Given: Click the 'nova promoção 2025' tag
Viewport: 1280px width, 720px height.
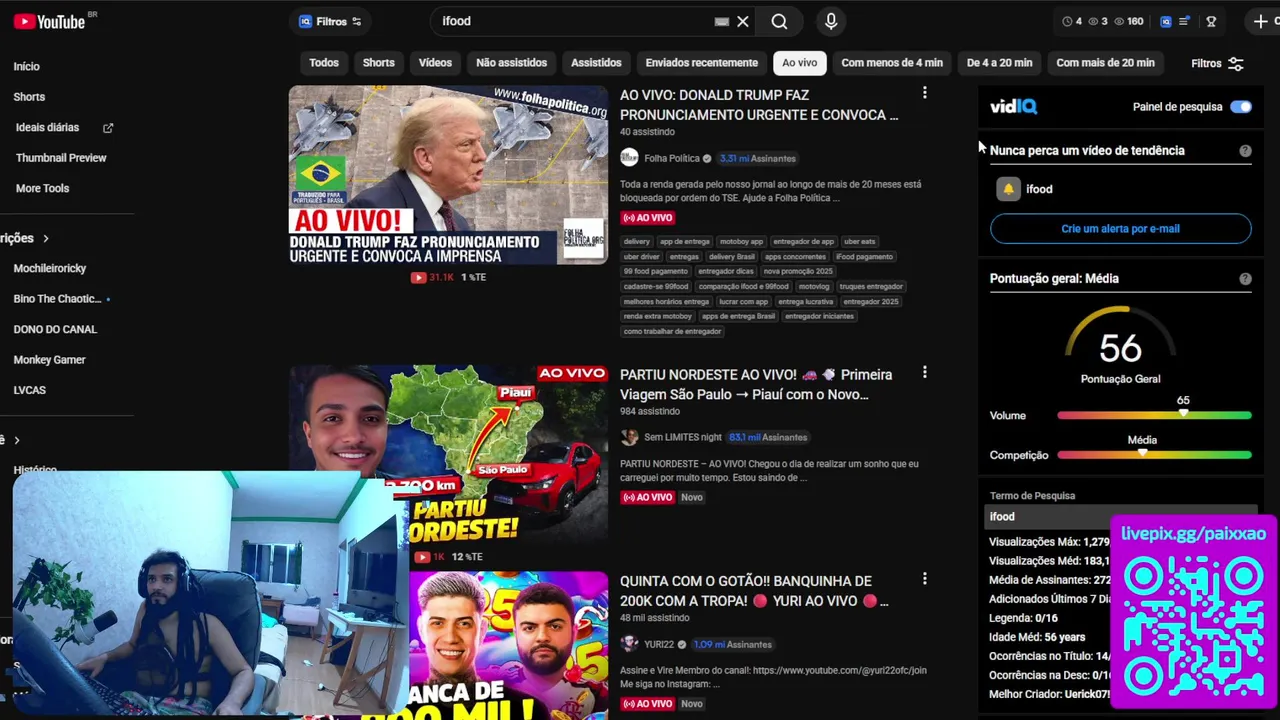Looking at the screenshot, I should [x=798, y=271].
